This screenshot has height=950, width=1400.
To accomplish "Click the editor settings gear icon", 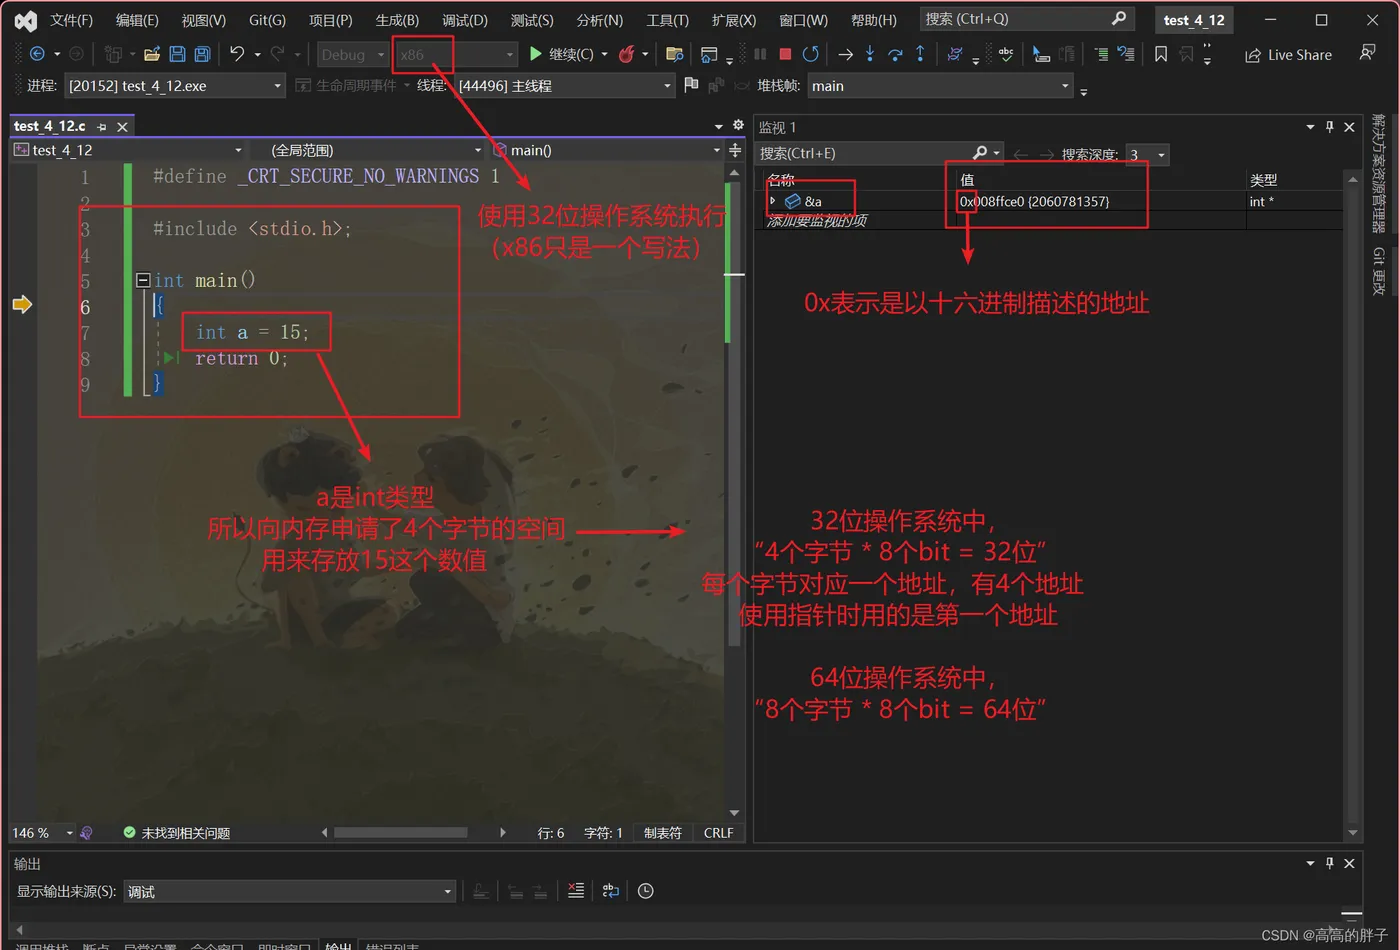I will point(738,125).
